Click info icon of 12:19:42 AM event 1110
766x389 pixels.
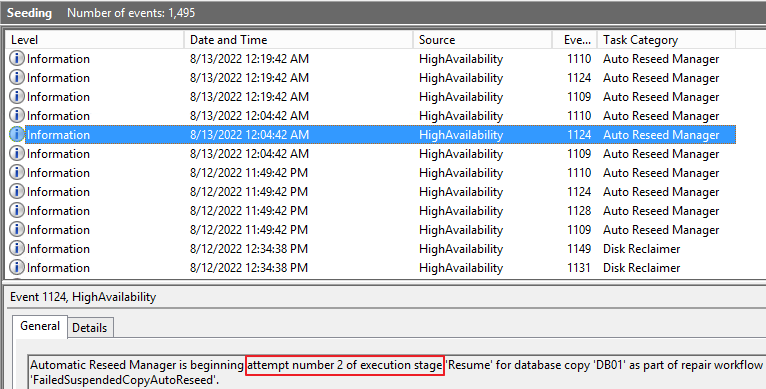coord(17,59)
